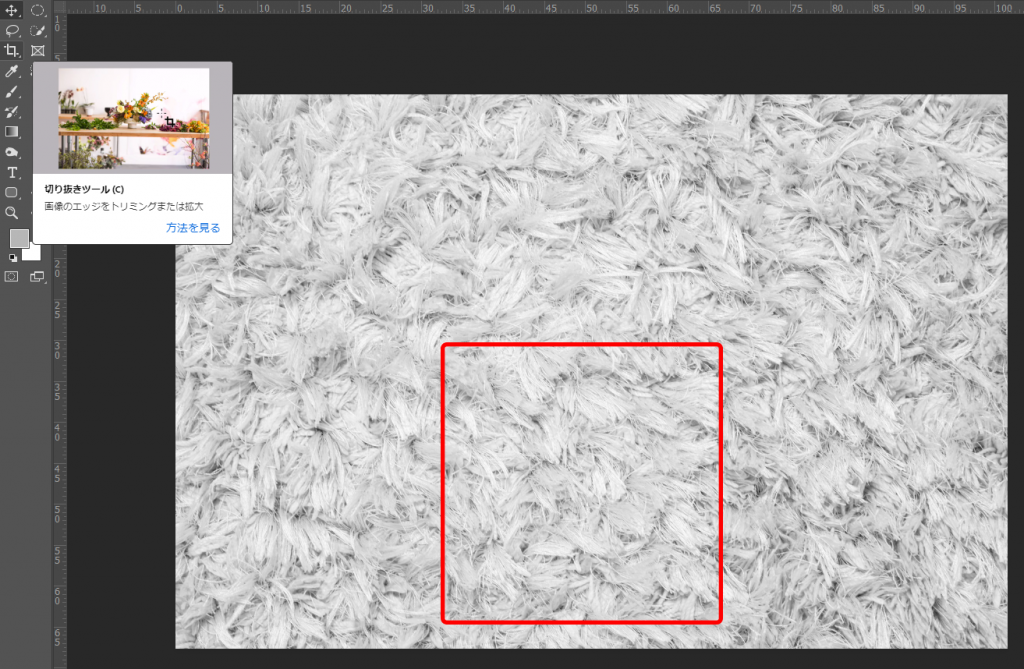Reset default foreground and background colors
The width and height of the screenshot is (1024, 669).
(x=12, y=257)
